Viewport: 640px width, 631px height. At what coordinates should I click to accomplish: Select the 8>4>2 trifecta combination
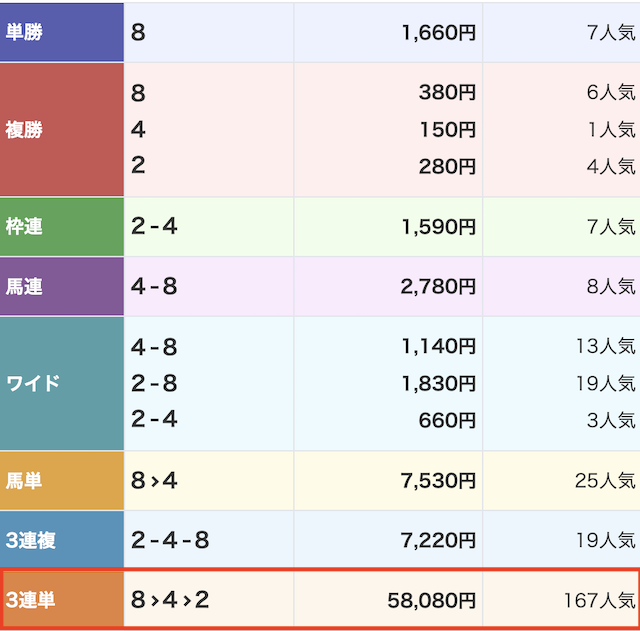click(x=170, y=600)
